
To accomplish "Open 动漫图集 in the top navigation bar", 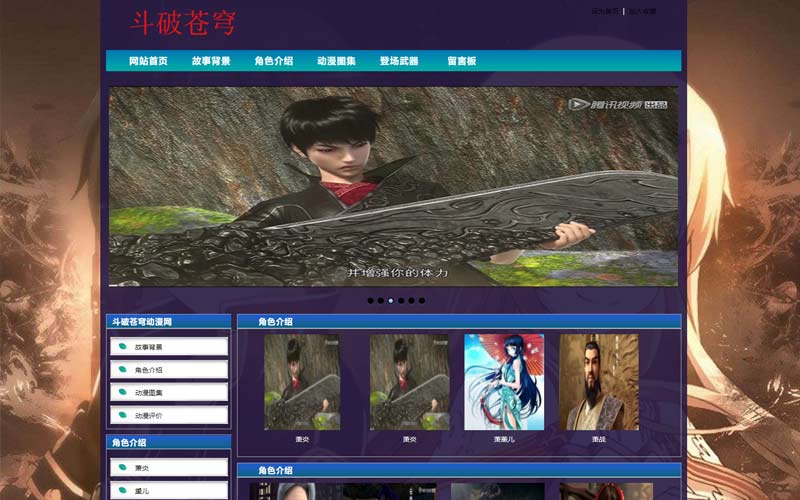I will point(336,61).
